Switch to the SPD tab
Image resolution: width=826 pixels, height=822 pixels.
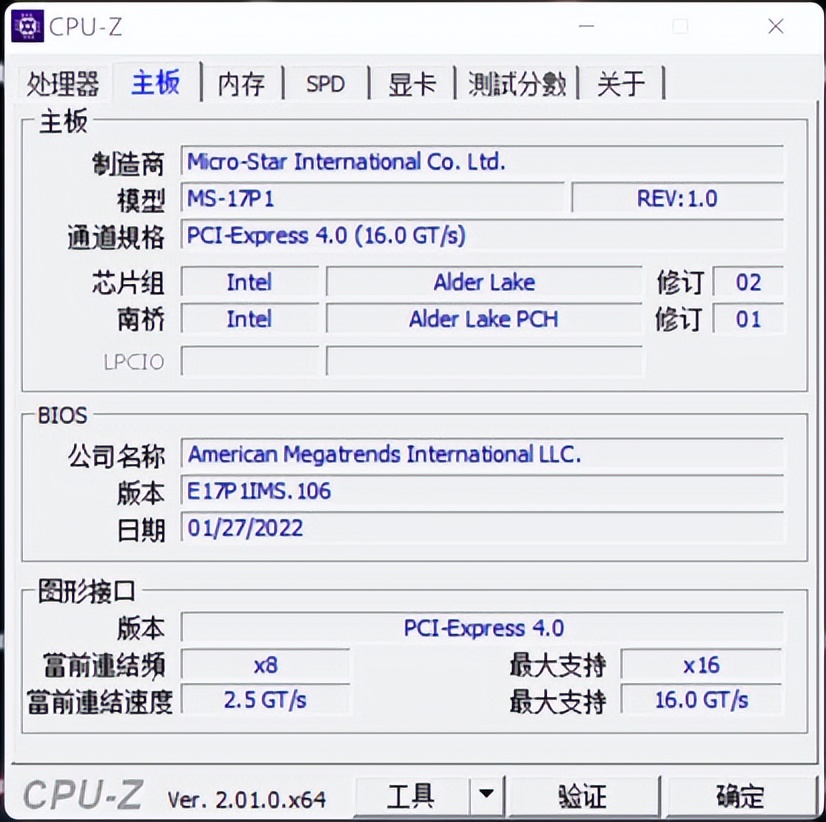click(326, 84)
